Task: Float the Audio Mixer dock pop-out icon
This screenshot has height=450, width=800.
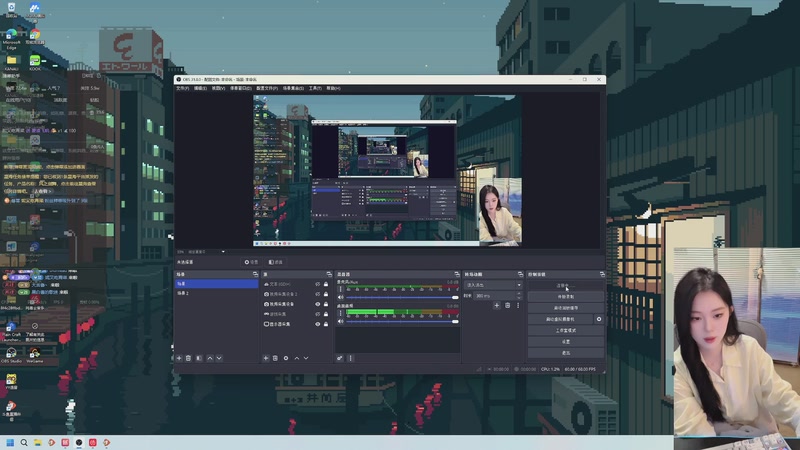Action: (x=457, y=274)
